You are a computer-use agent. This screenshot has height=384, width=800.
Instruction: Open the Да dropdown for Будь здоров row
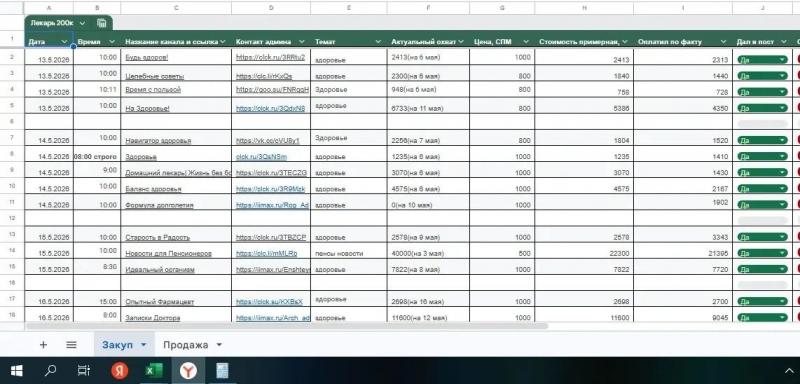[782, 60]
